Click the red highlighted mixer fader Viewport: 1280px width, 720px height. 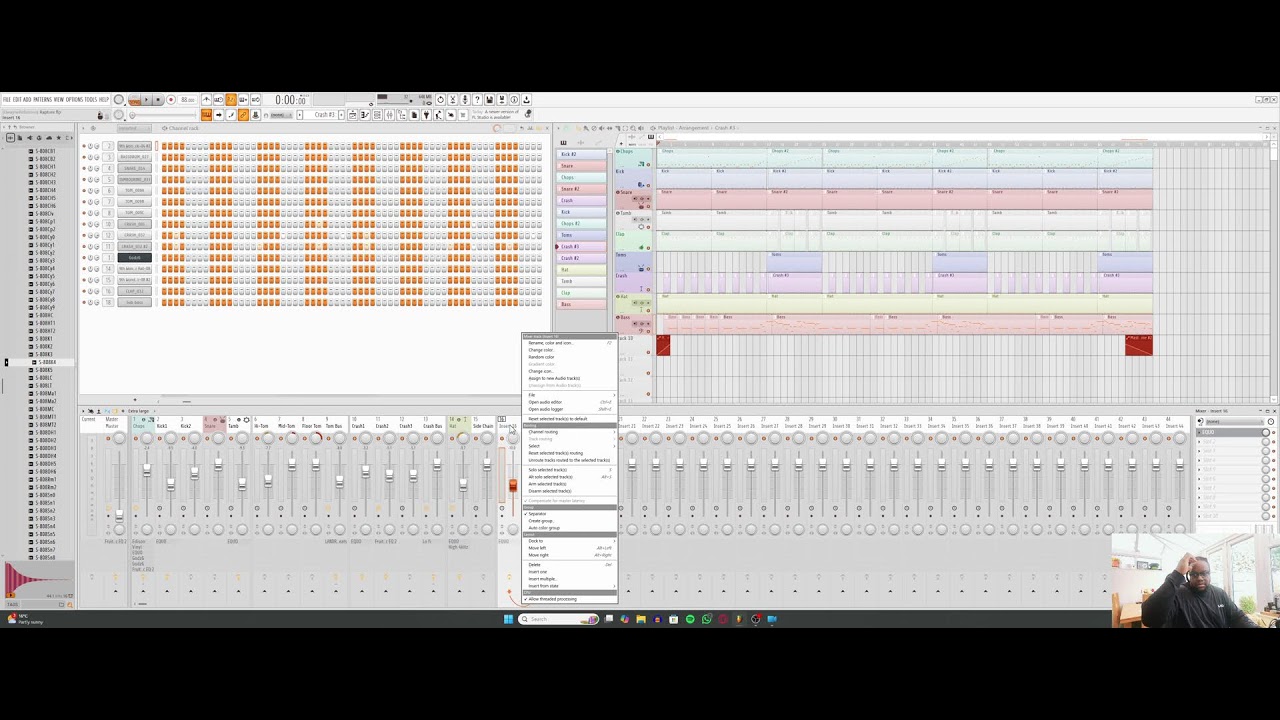pyautogui.click(x=513, y=486)
